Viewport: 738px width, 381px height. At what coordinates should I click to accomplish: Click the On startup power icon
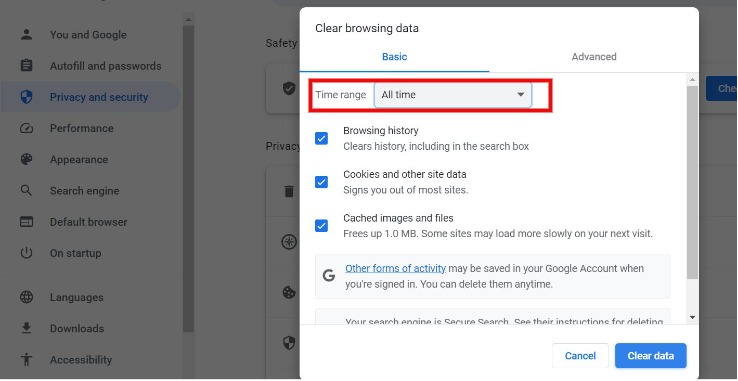click(x=26, y=253)
